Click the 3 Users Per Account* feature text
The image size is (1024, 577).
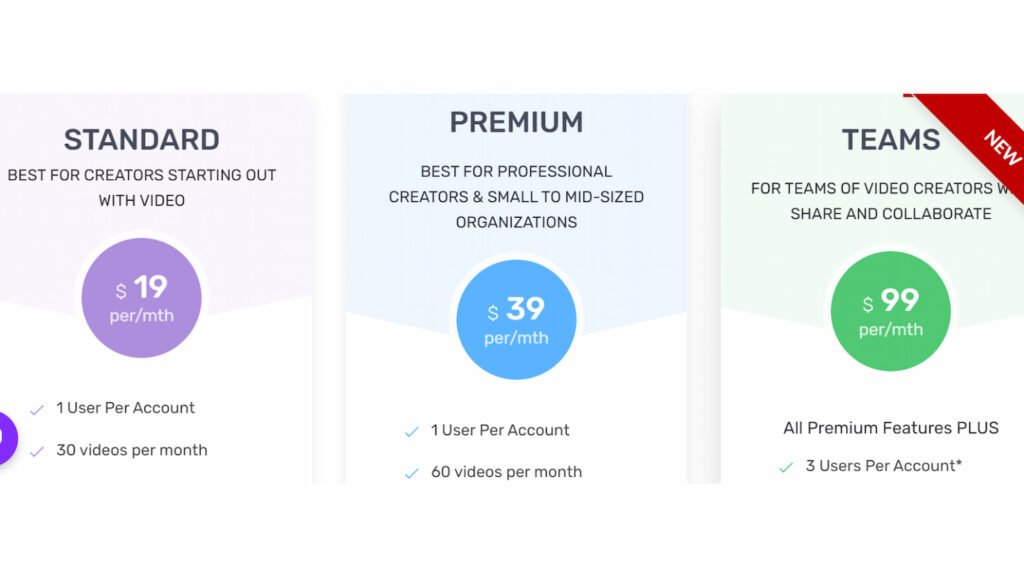[884, 466]
